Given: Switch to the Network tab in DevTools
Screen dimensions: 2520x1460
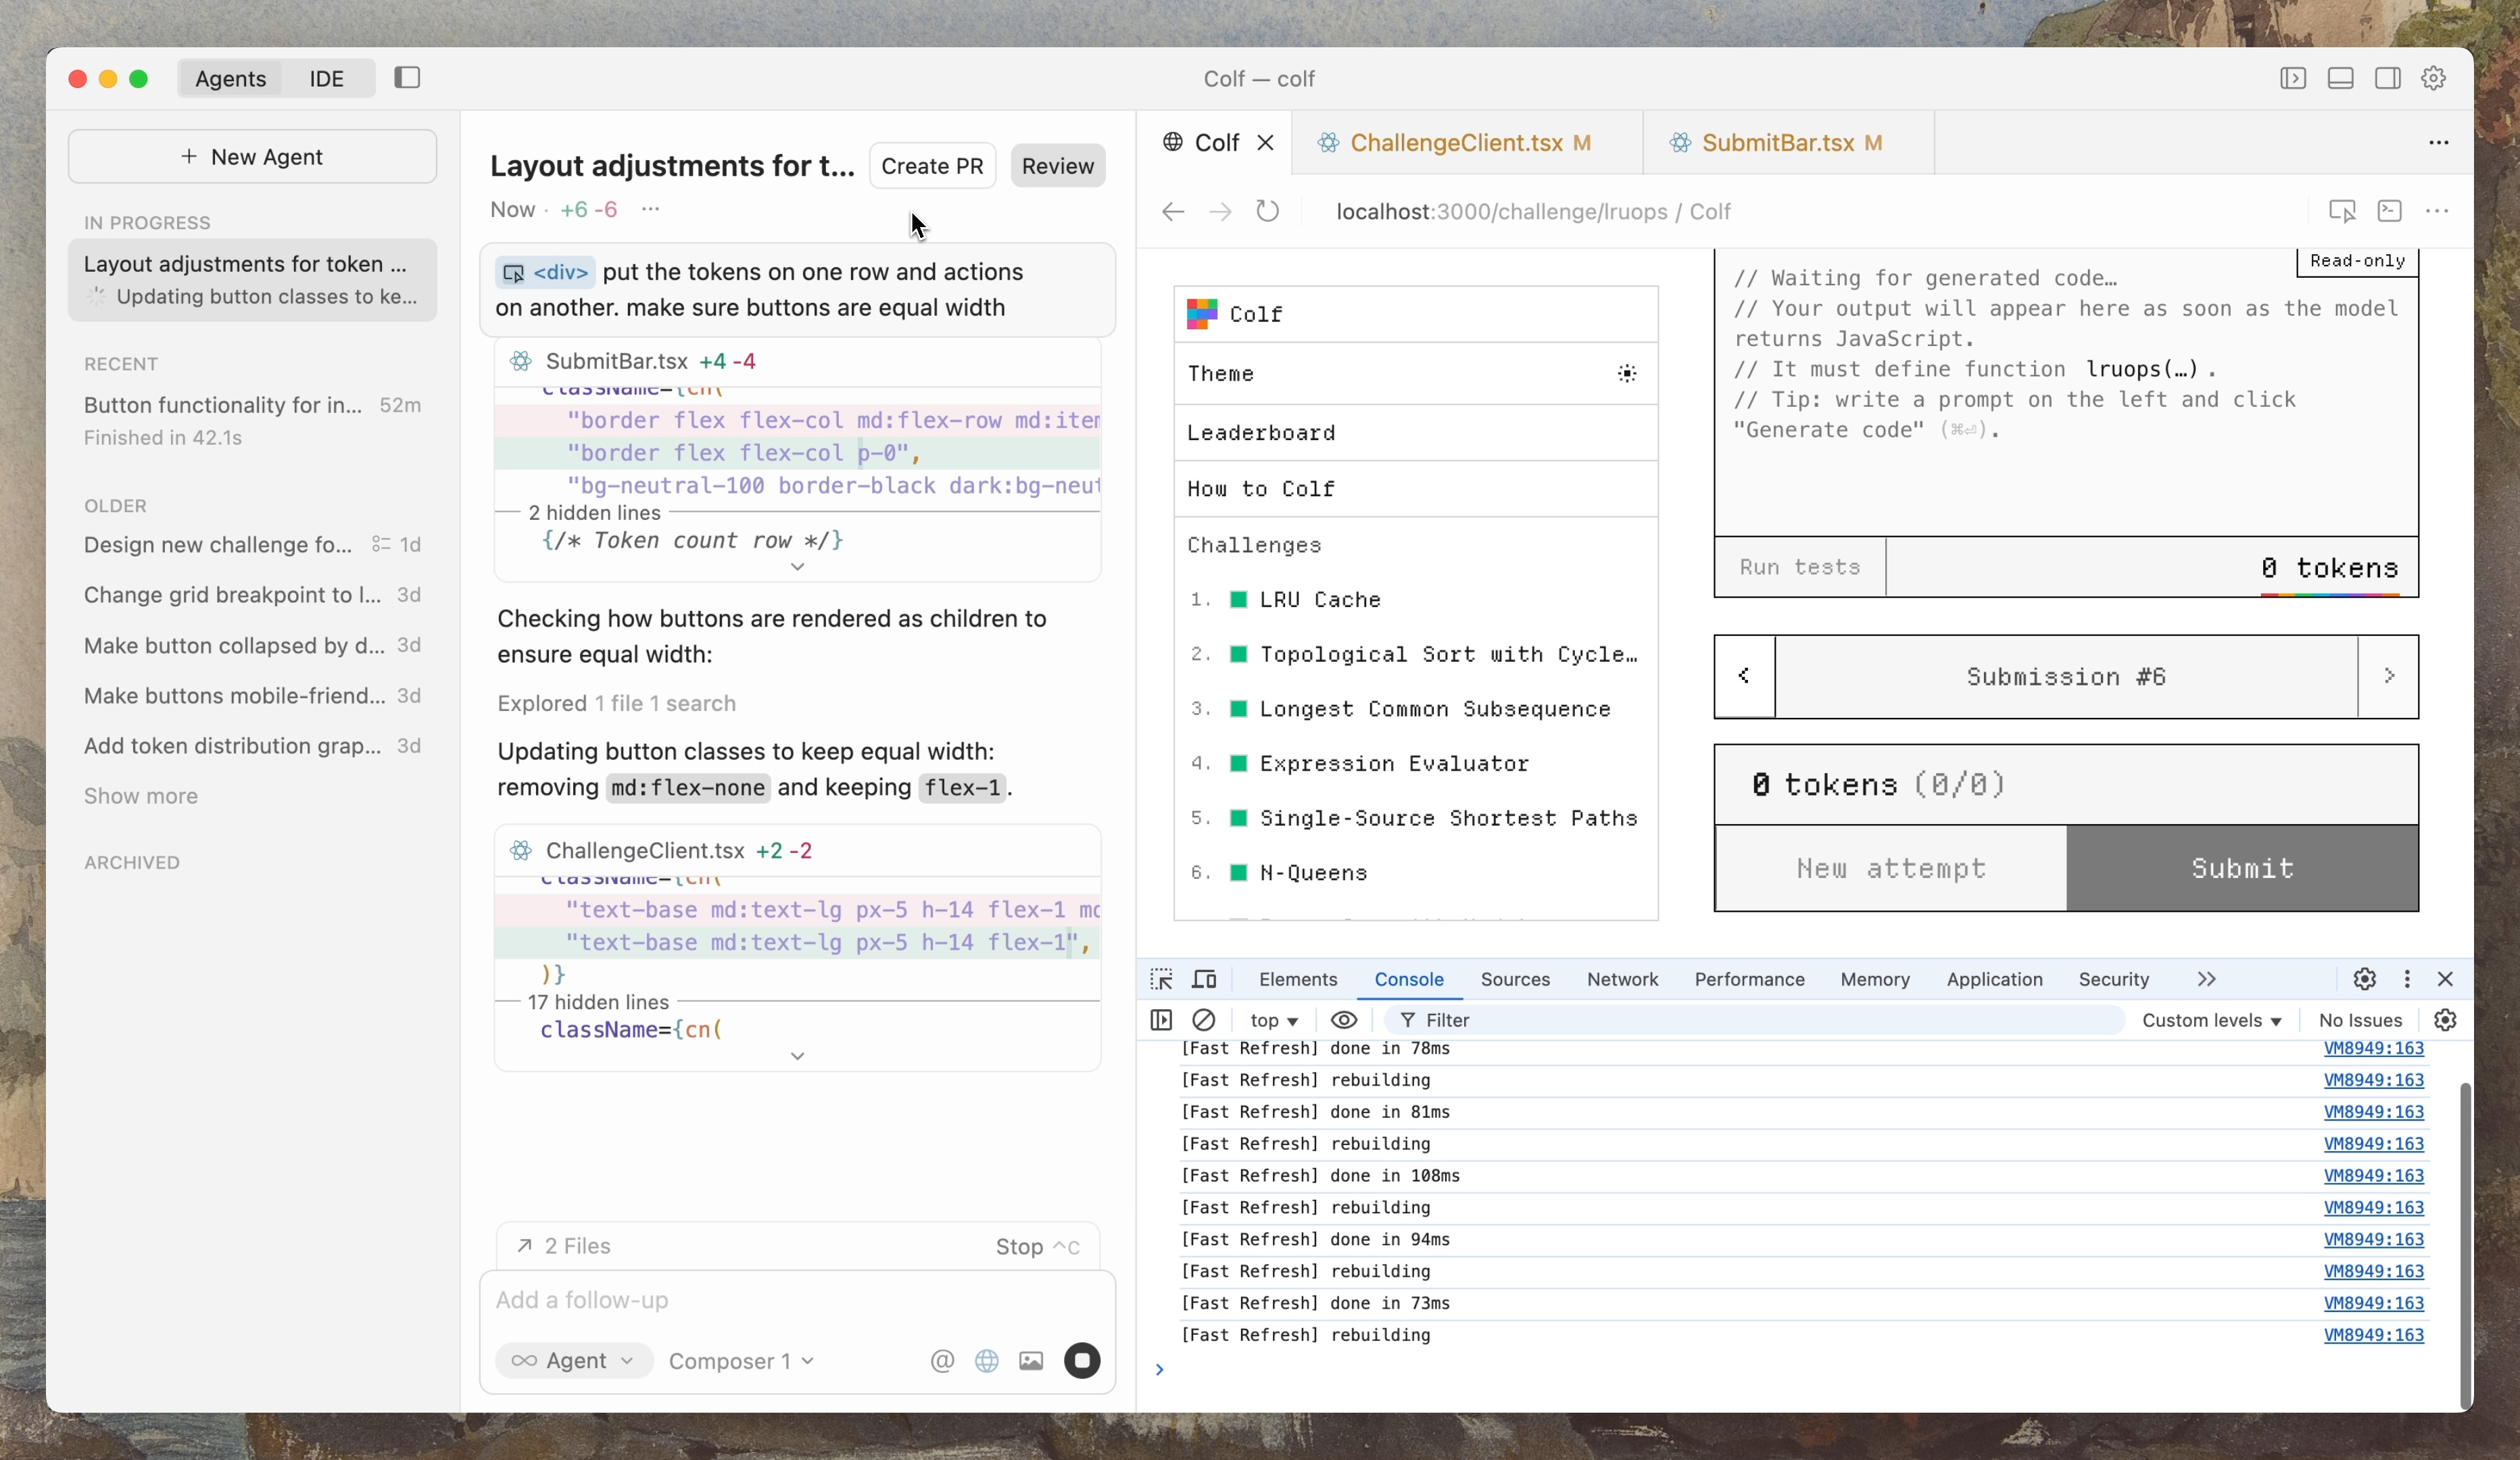Looking at the screenshot, I should pyautogui.click(x=1621, y=979).
